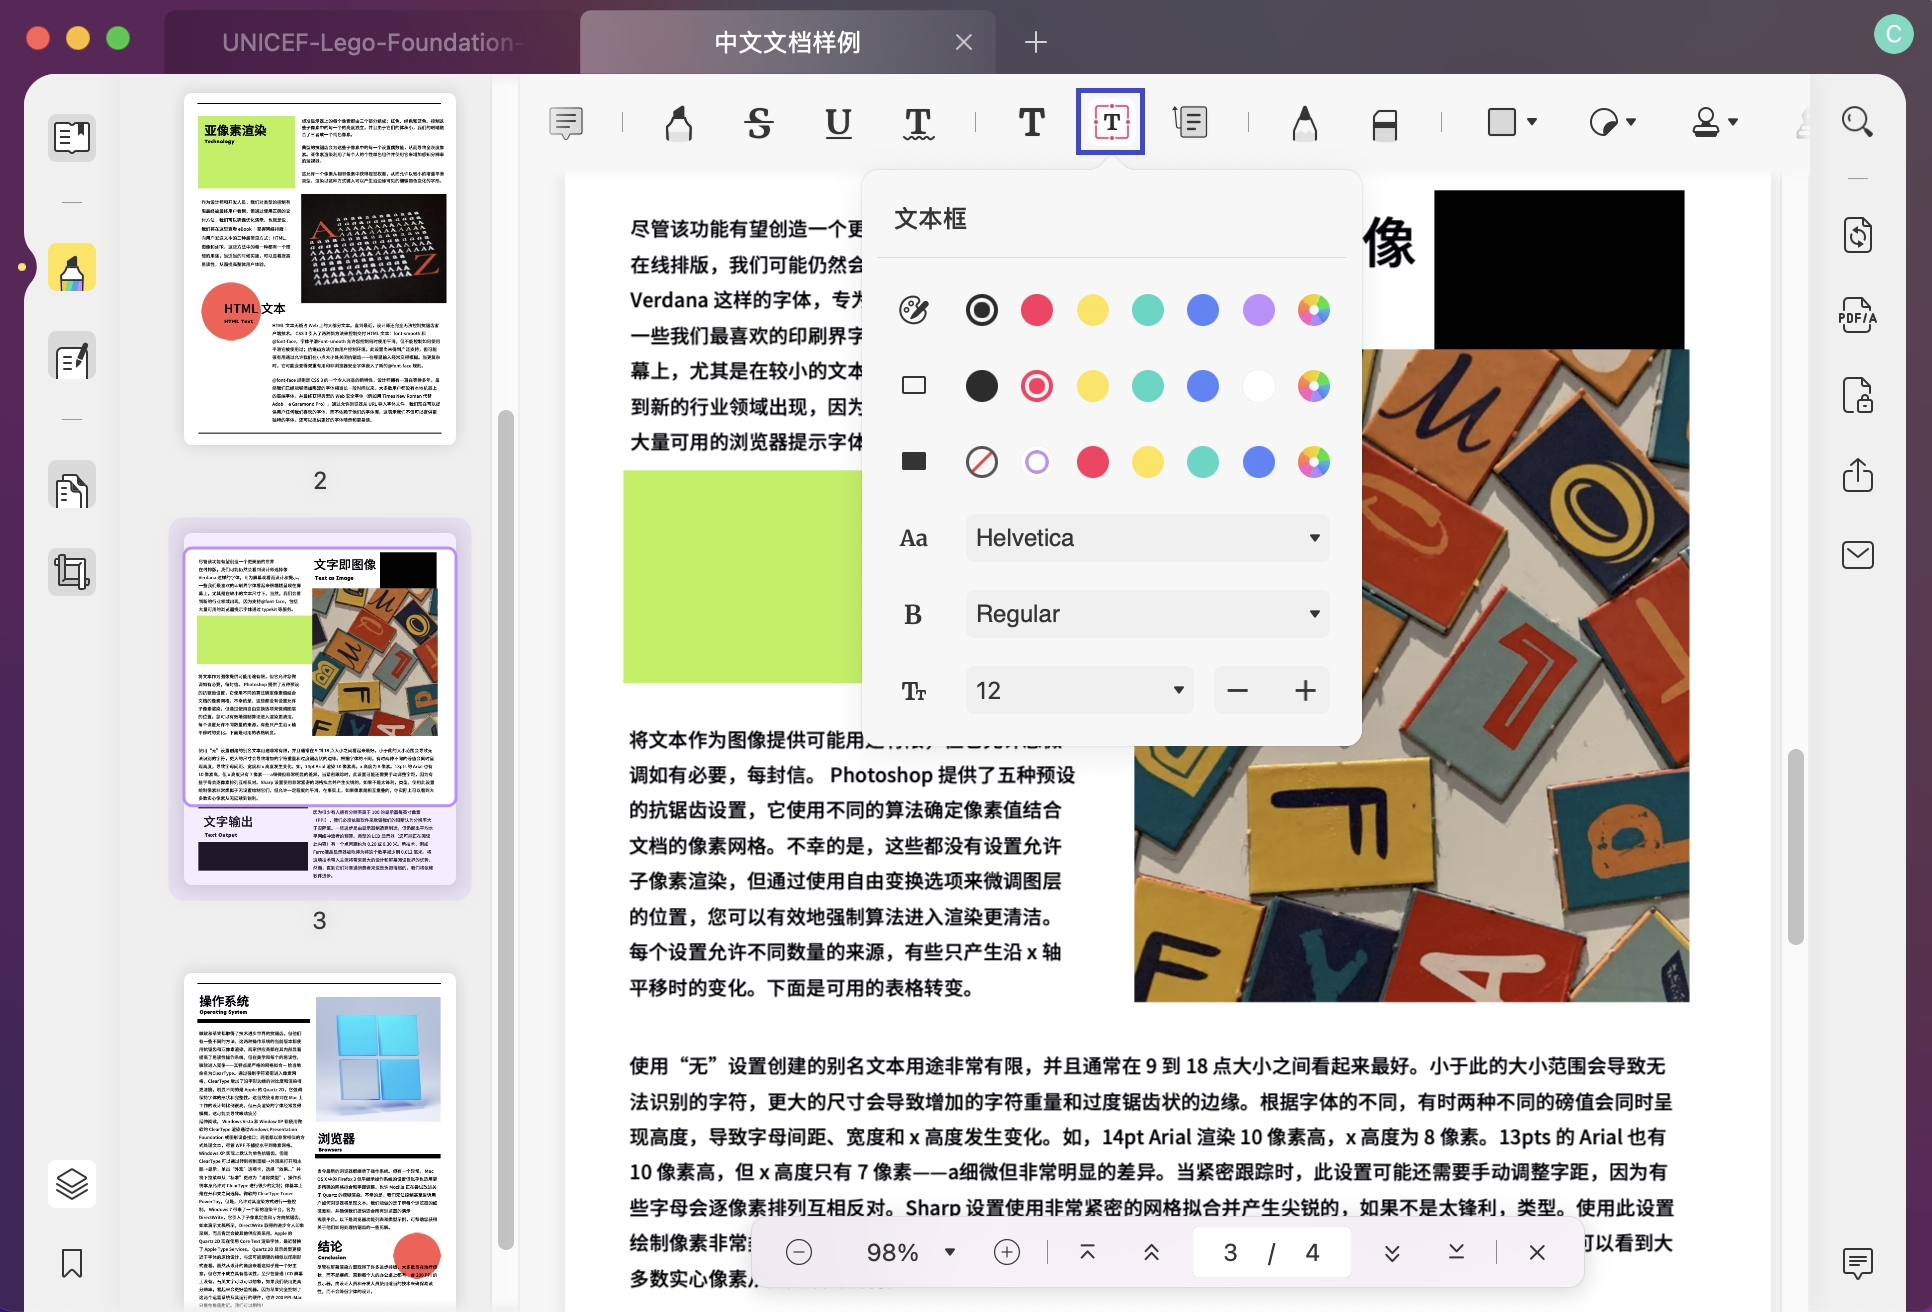
Task: Increase font size with plus button
Action: pyautogui.click(x=1305, y=690)
